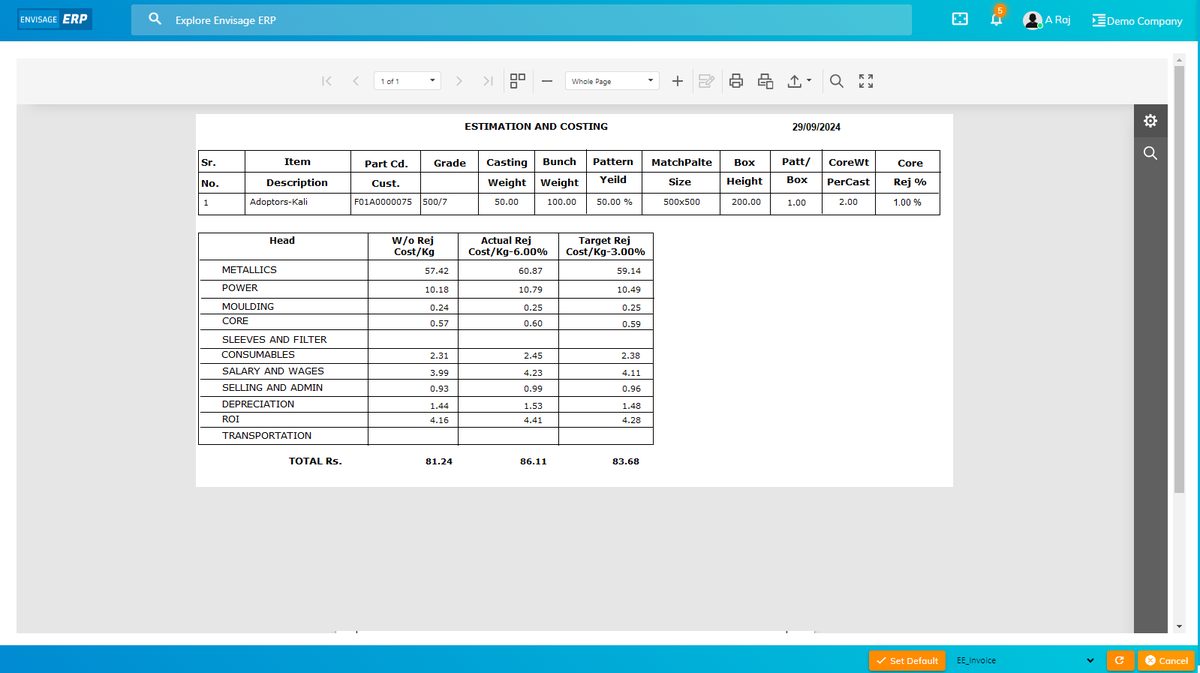Click the orange refresh button
Screen dimensions: 1200x673
point(1119,661)
